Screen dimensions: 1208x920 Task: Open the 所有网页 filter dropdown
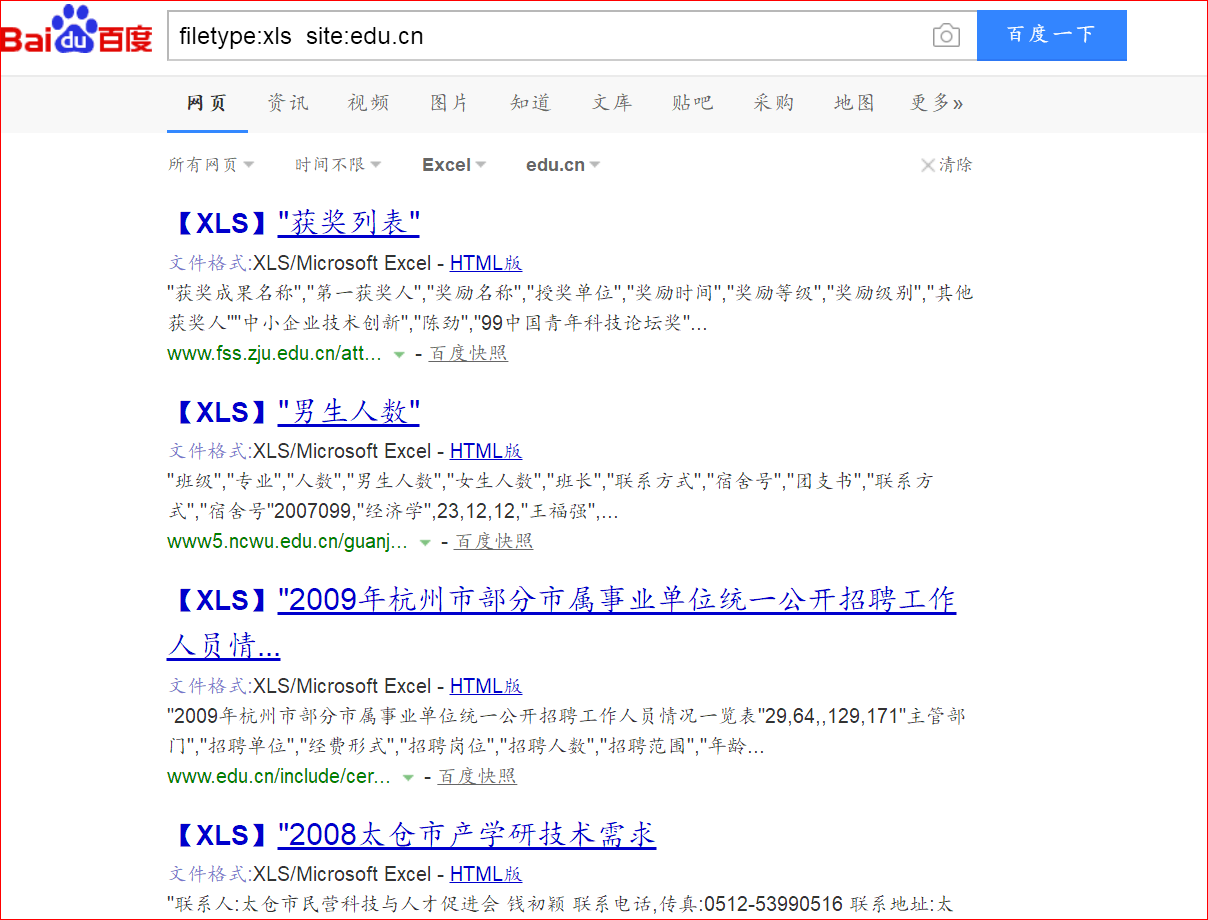pyautogui.click(x=211, y=165)
